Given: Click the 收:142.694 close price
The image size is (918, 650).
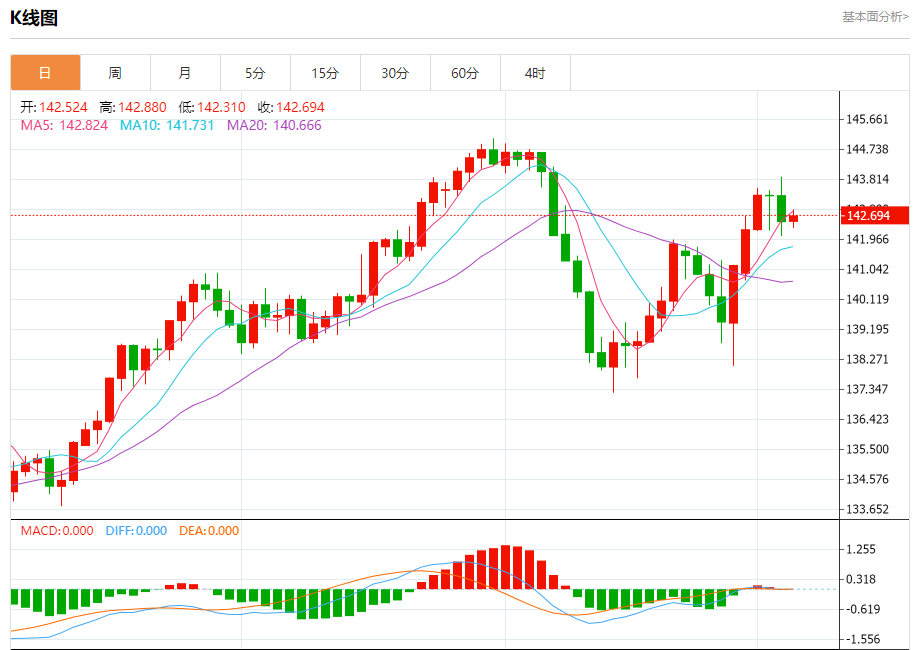Looking at the screenshot, I should pyautogui.click(x=291, y=107).
